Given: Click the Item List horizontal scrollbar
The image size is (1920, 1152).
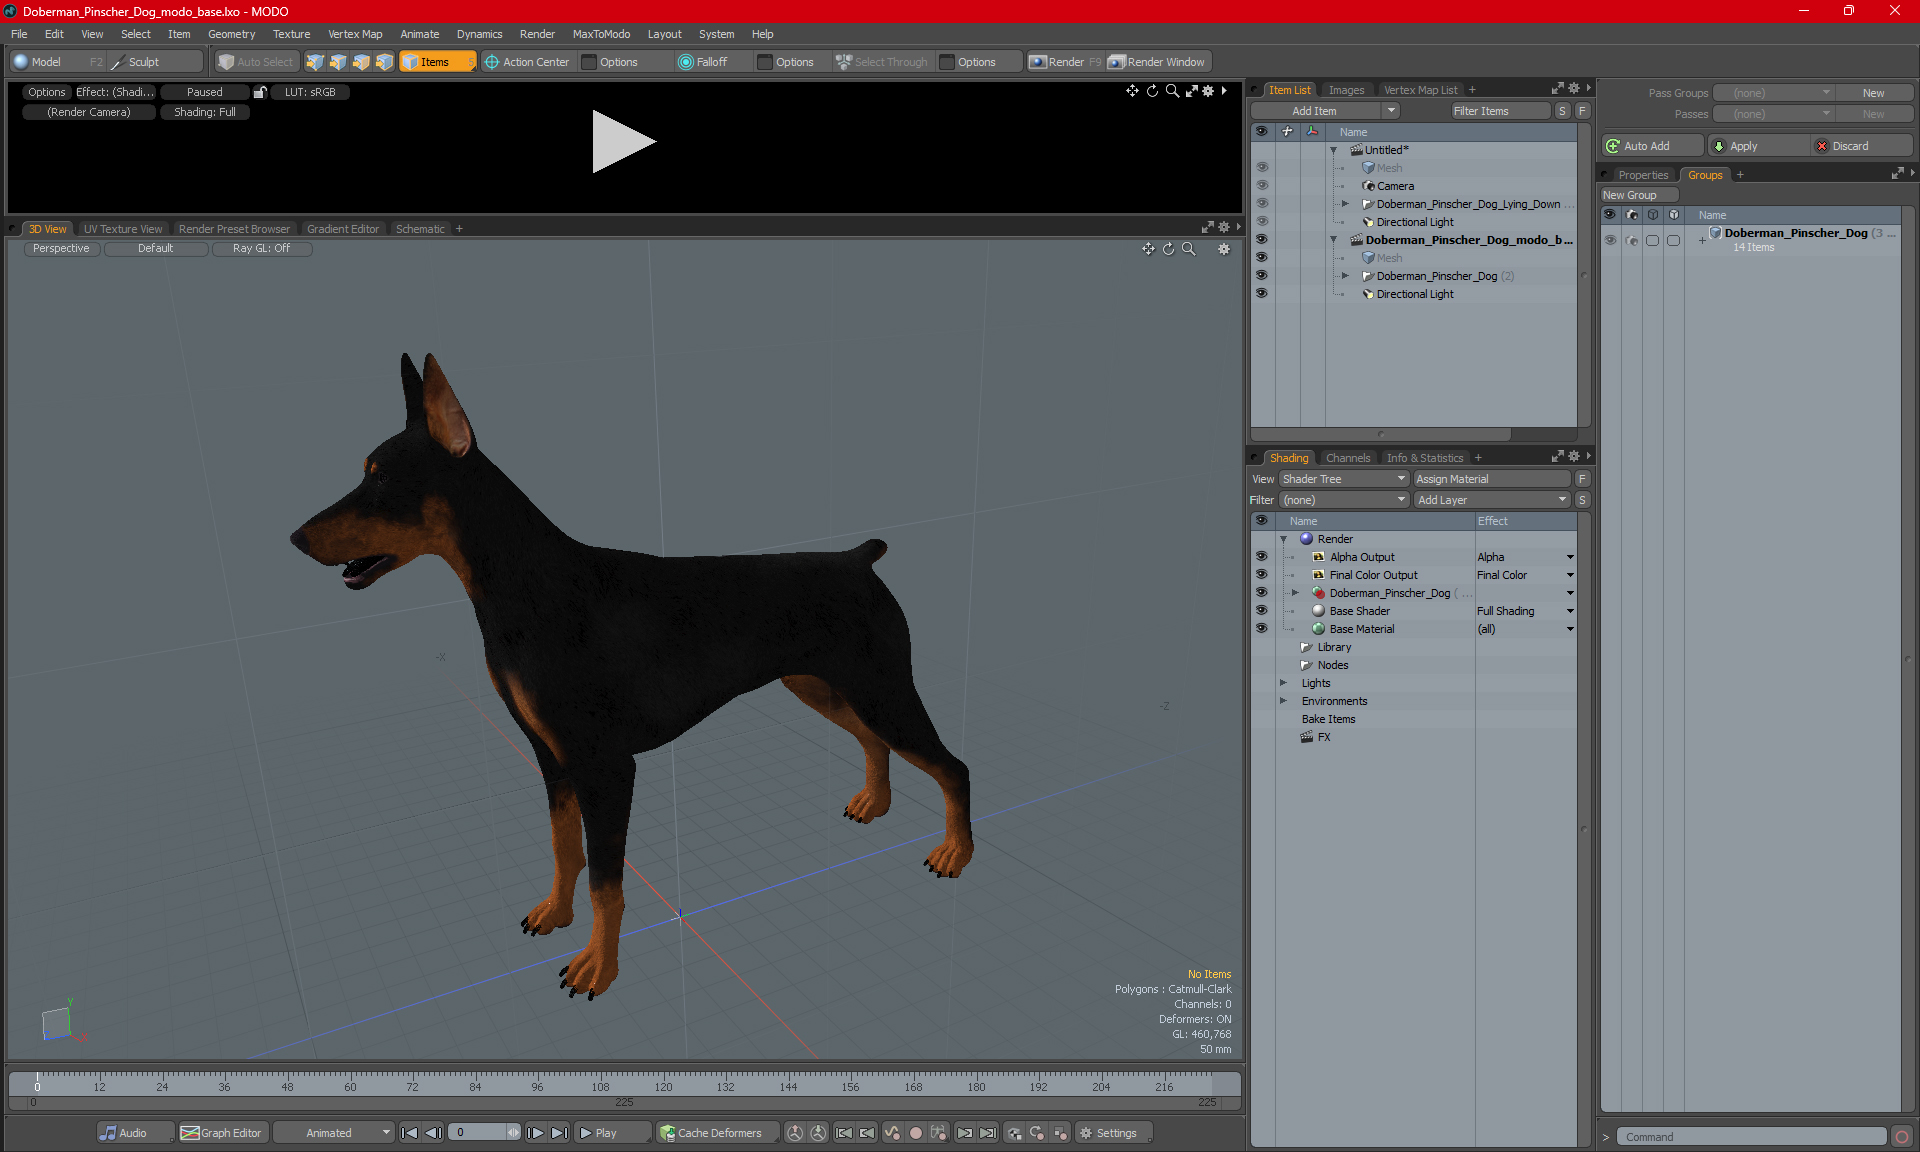Looking at the screenshot, I should point(1381,435).
